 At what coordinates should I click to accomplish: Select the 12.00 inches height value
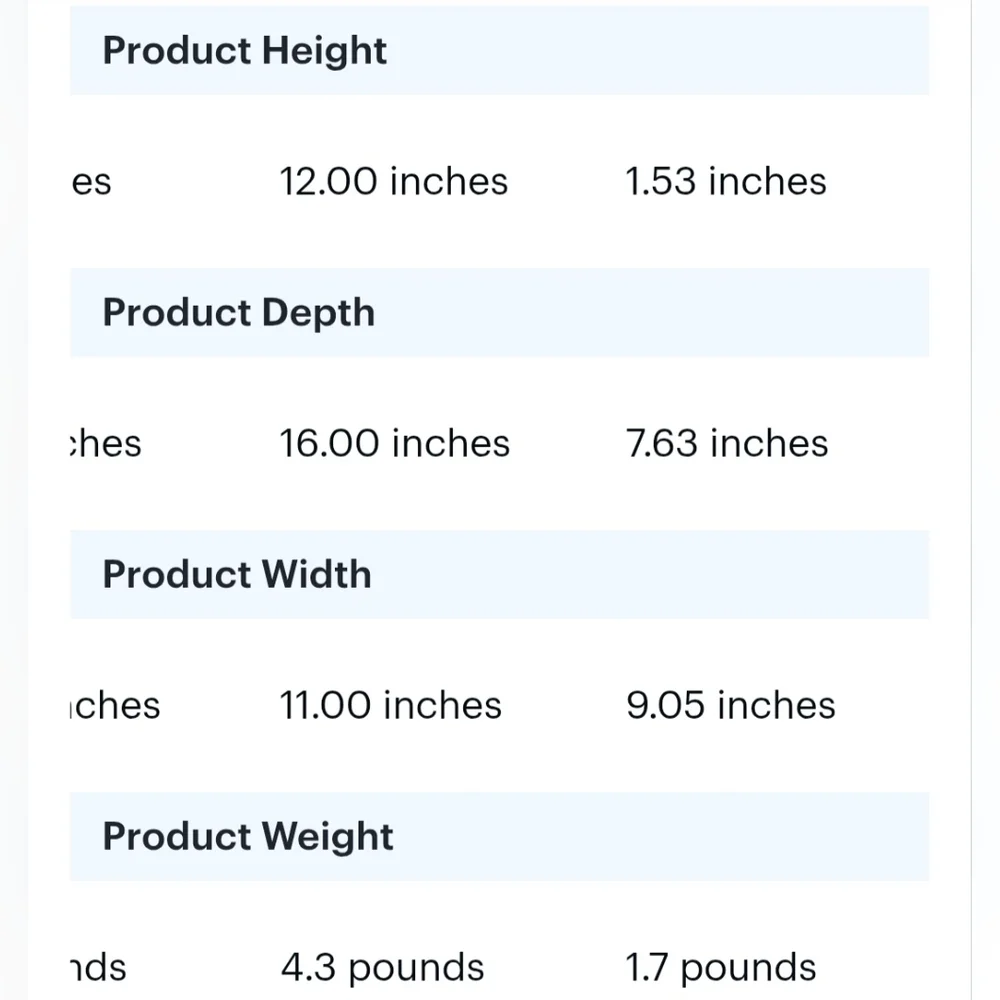tap(393, 181)
